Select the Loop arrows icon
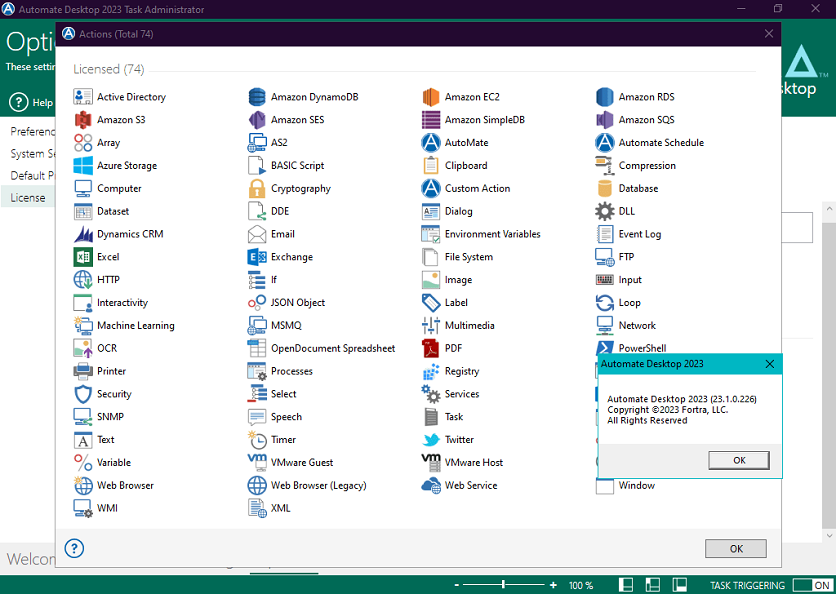The width and height of the screenshot is (836, 594). click(605, 302)
